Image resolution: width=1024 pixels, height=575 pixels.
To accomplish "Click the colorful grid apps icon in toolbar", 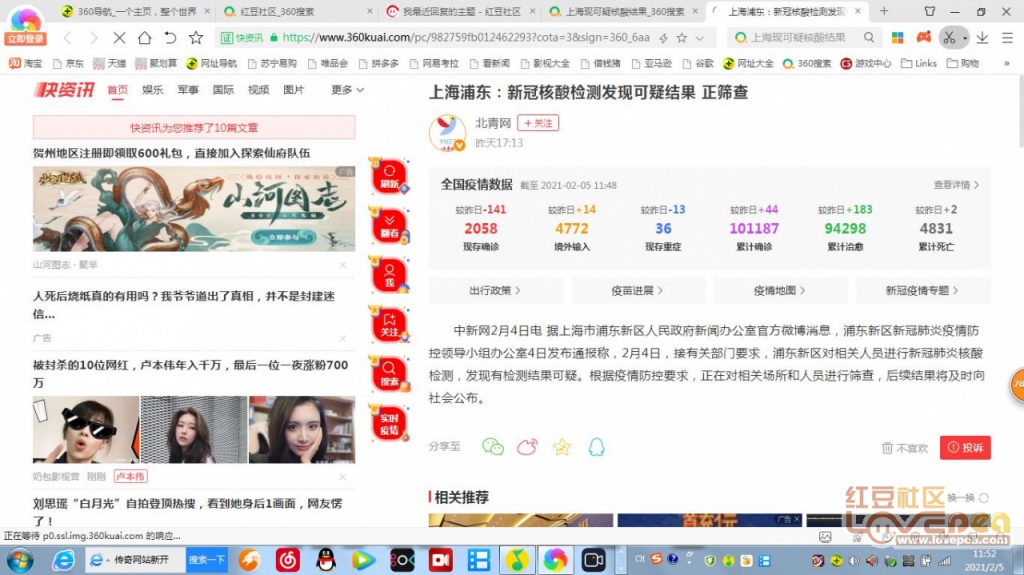I will pos(898,38).
